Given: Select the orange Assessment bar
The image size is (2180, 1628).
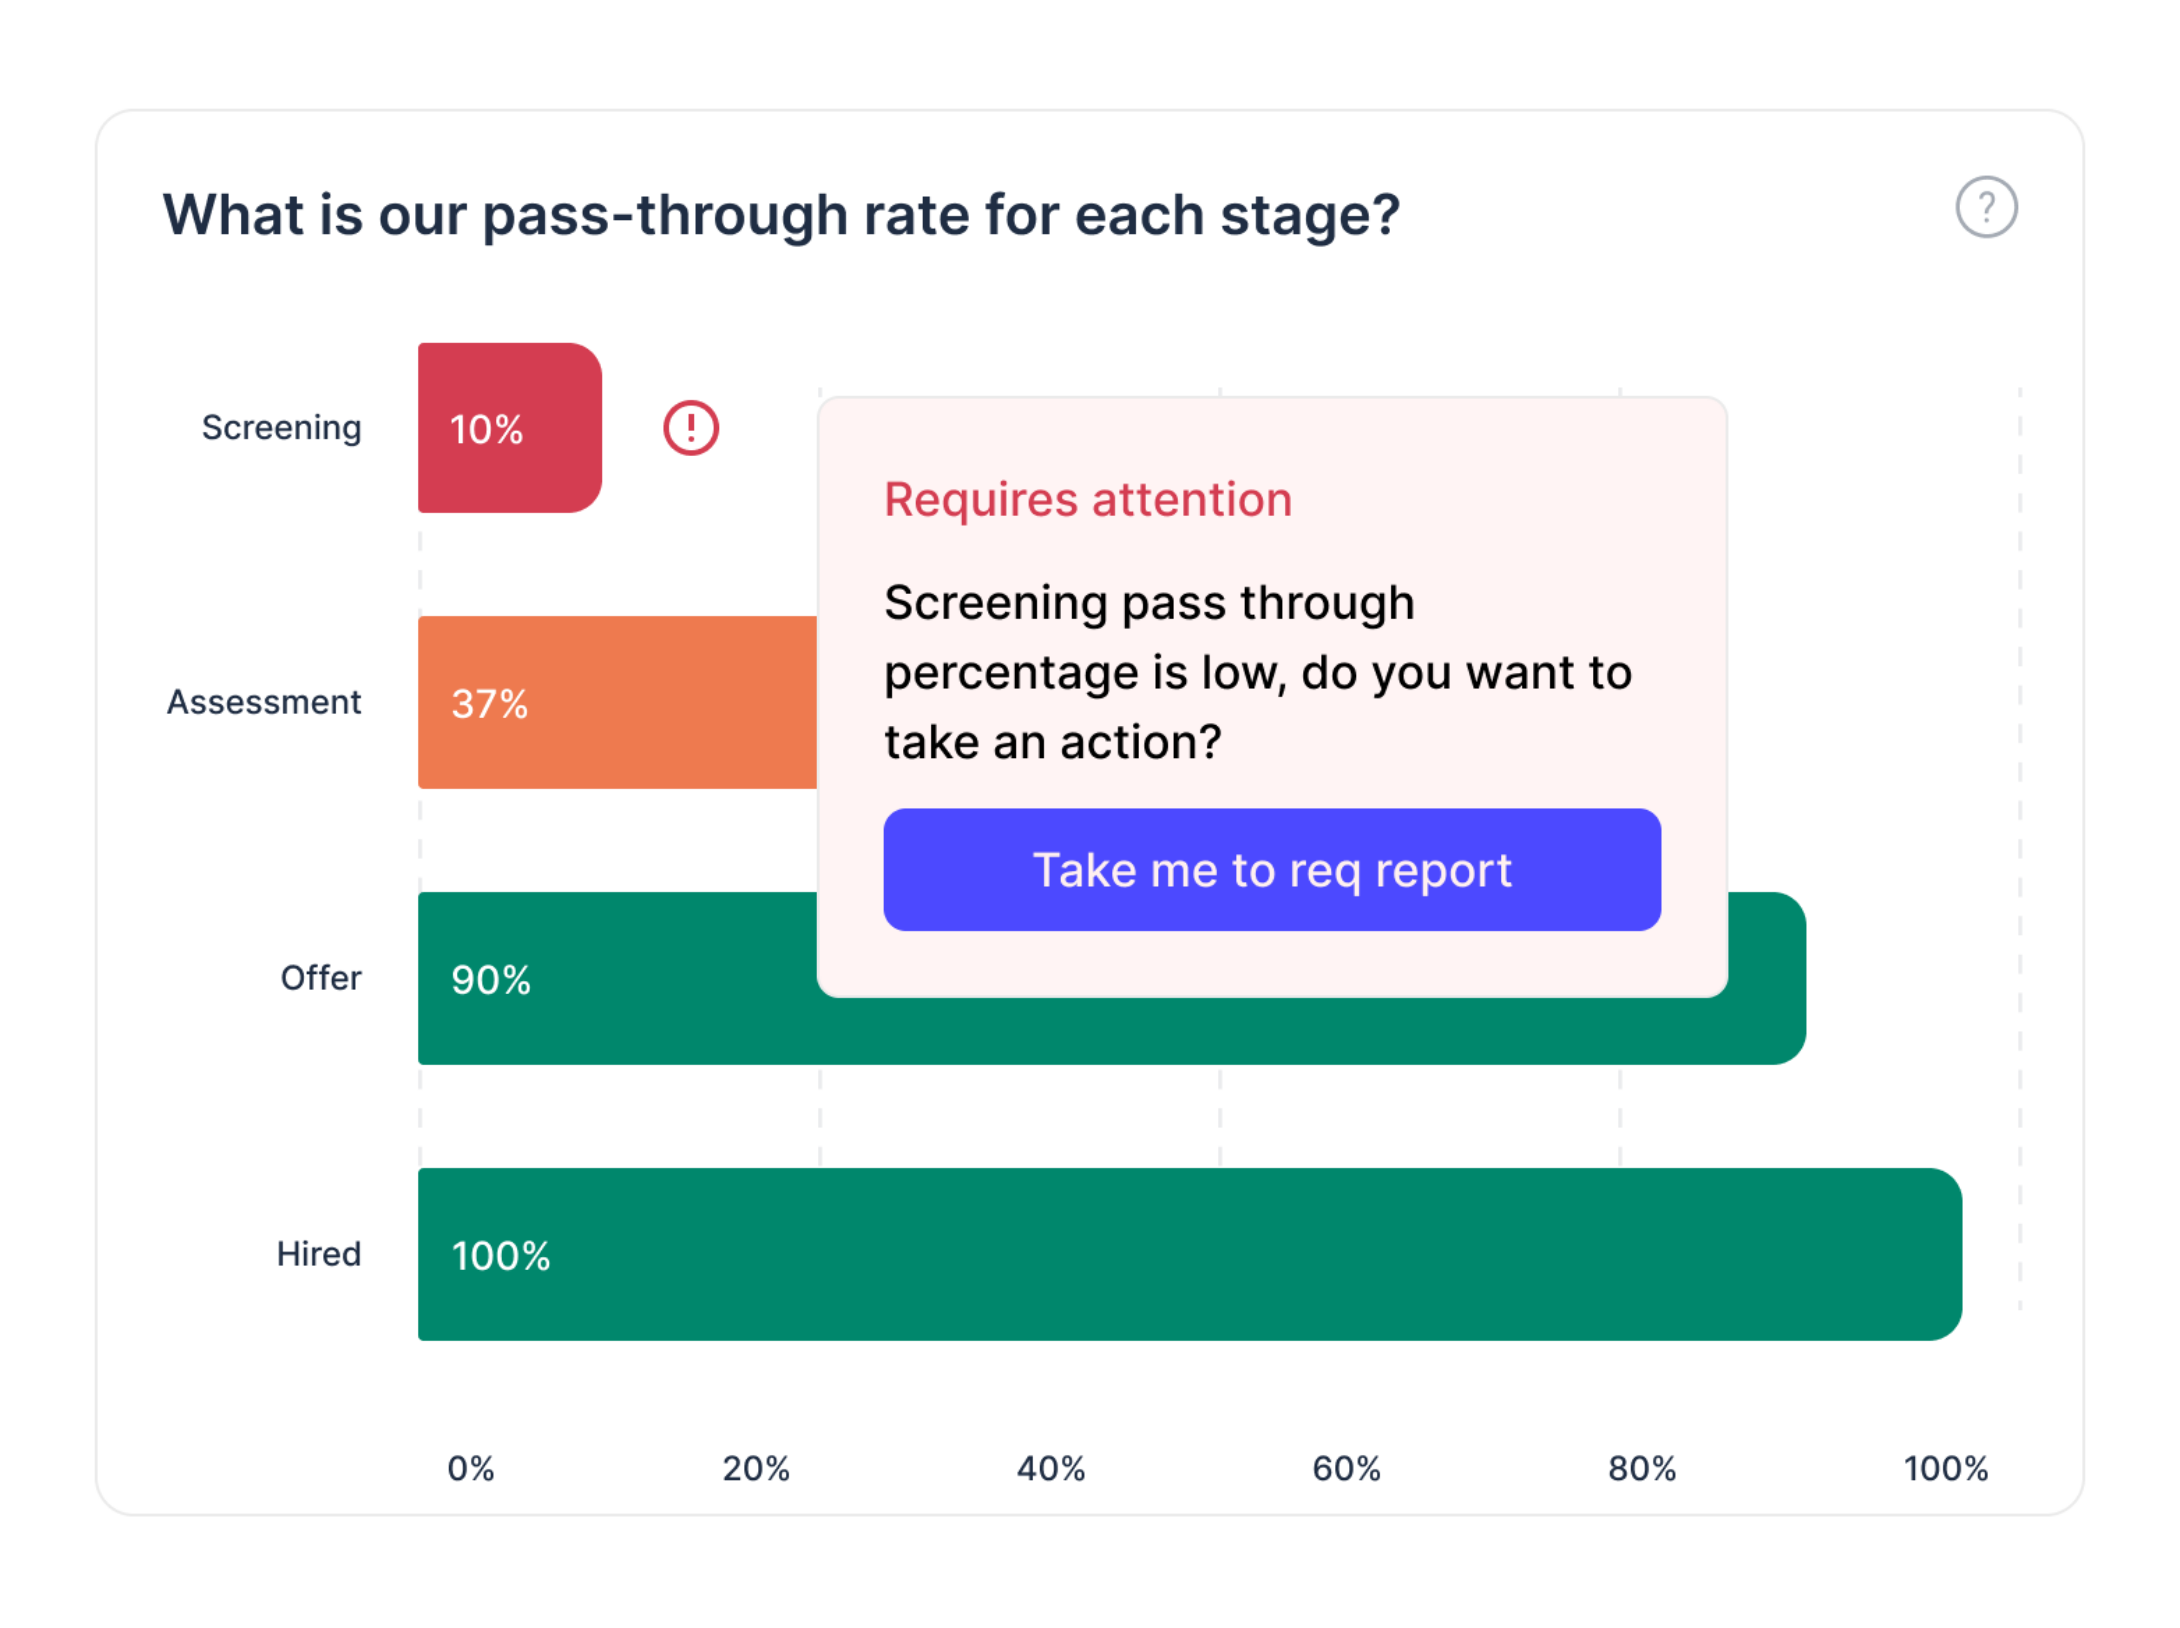Looking at the screenshot, I should tap(616, 702).
